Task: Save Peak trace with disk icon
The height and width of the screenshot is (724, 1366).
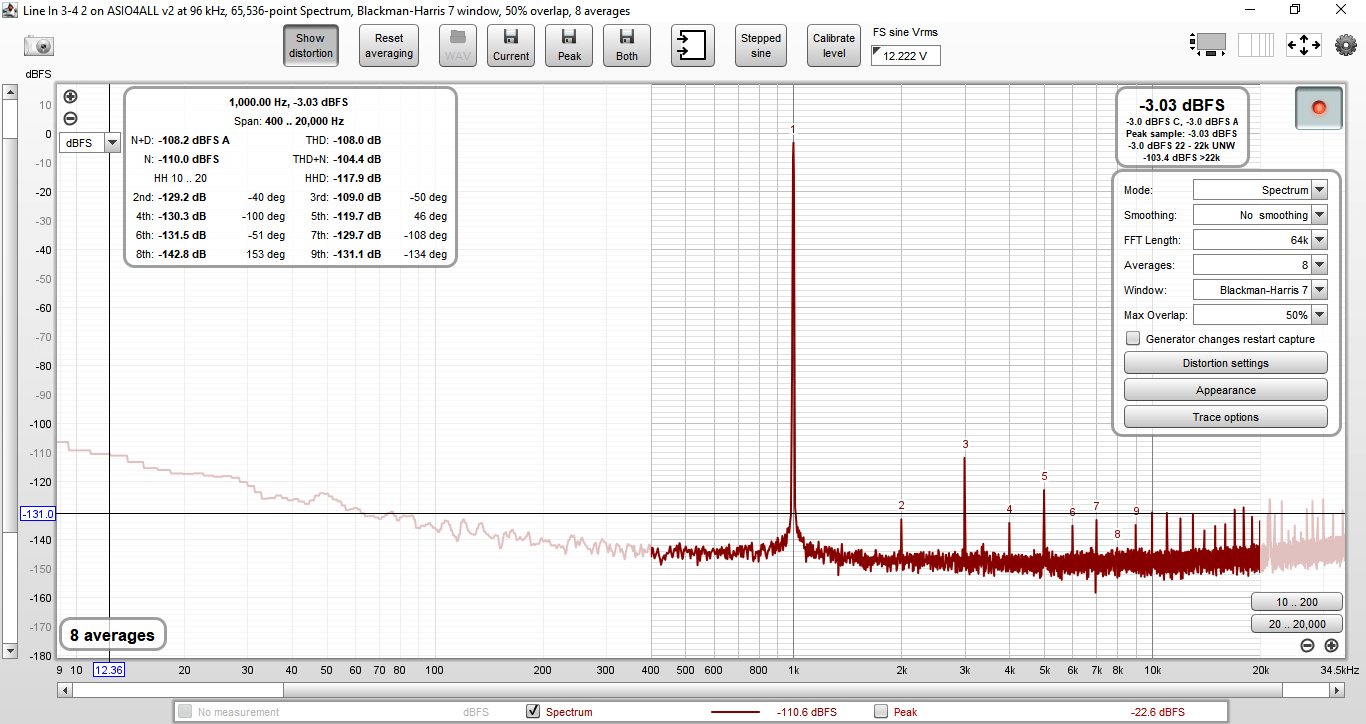Action: (569, 46)
